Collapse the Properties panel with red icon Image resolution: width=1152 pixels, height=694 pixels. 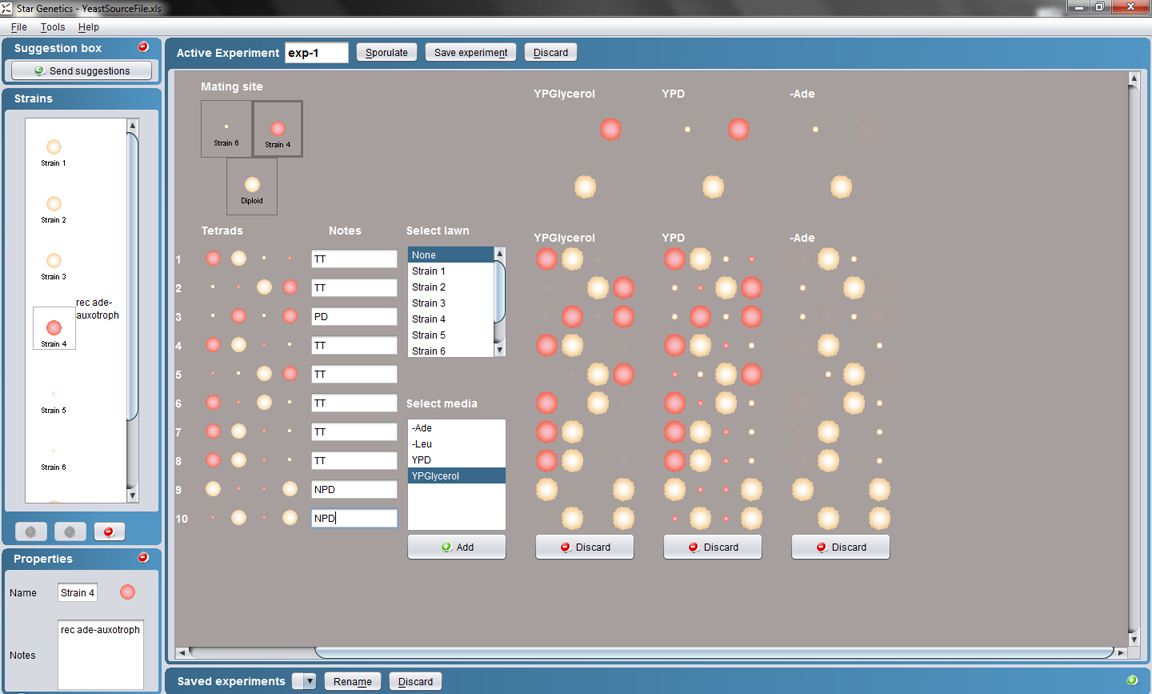coord(143,558)
